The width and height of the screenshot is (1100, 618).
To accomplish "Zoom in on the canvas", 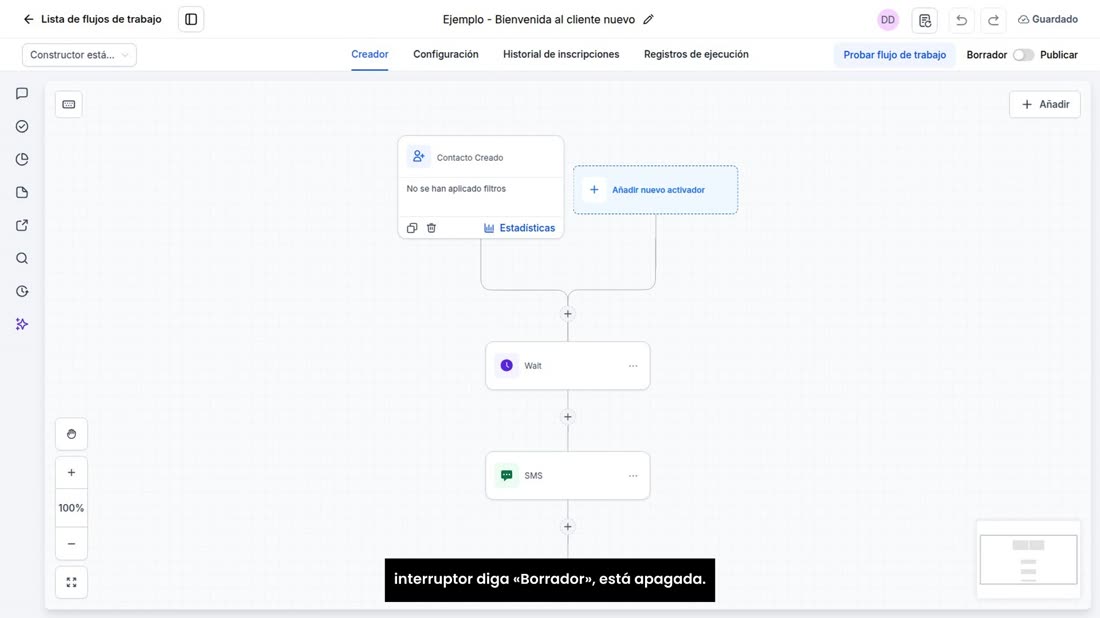I will (x=72, y=472).
